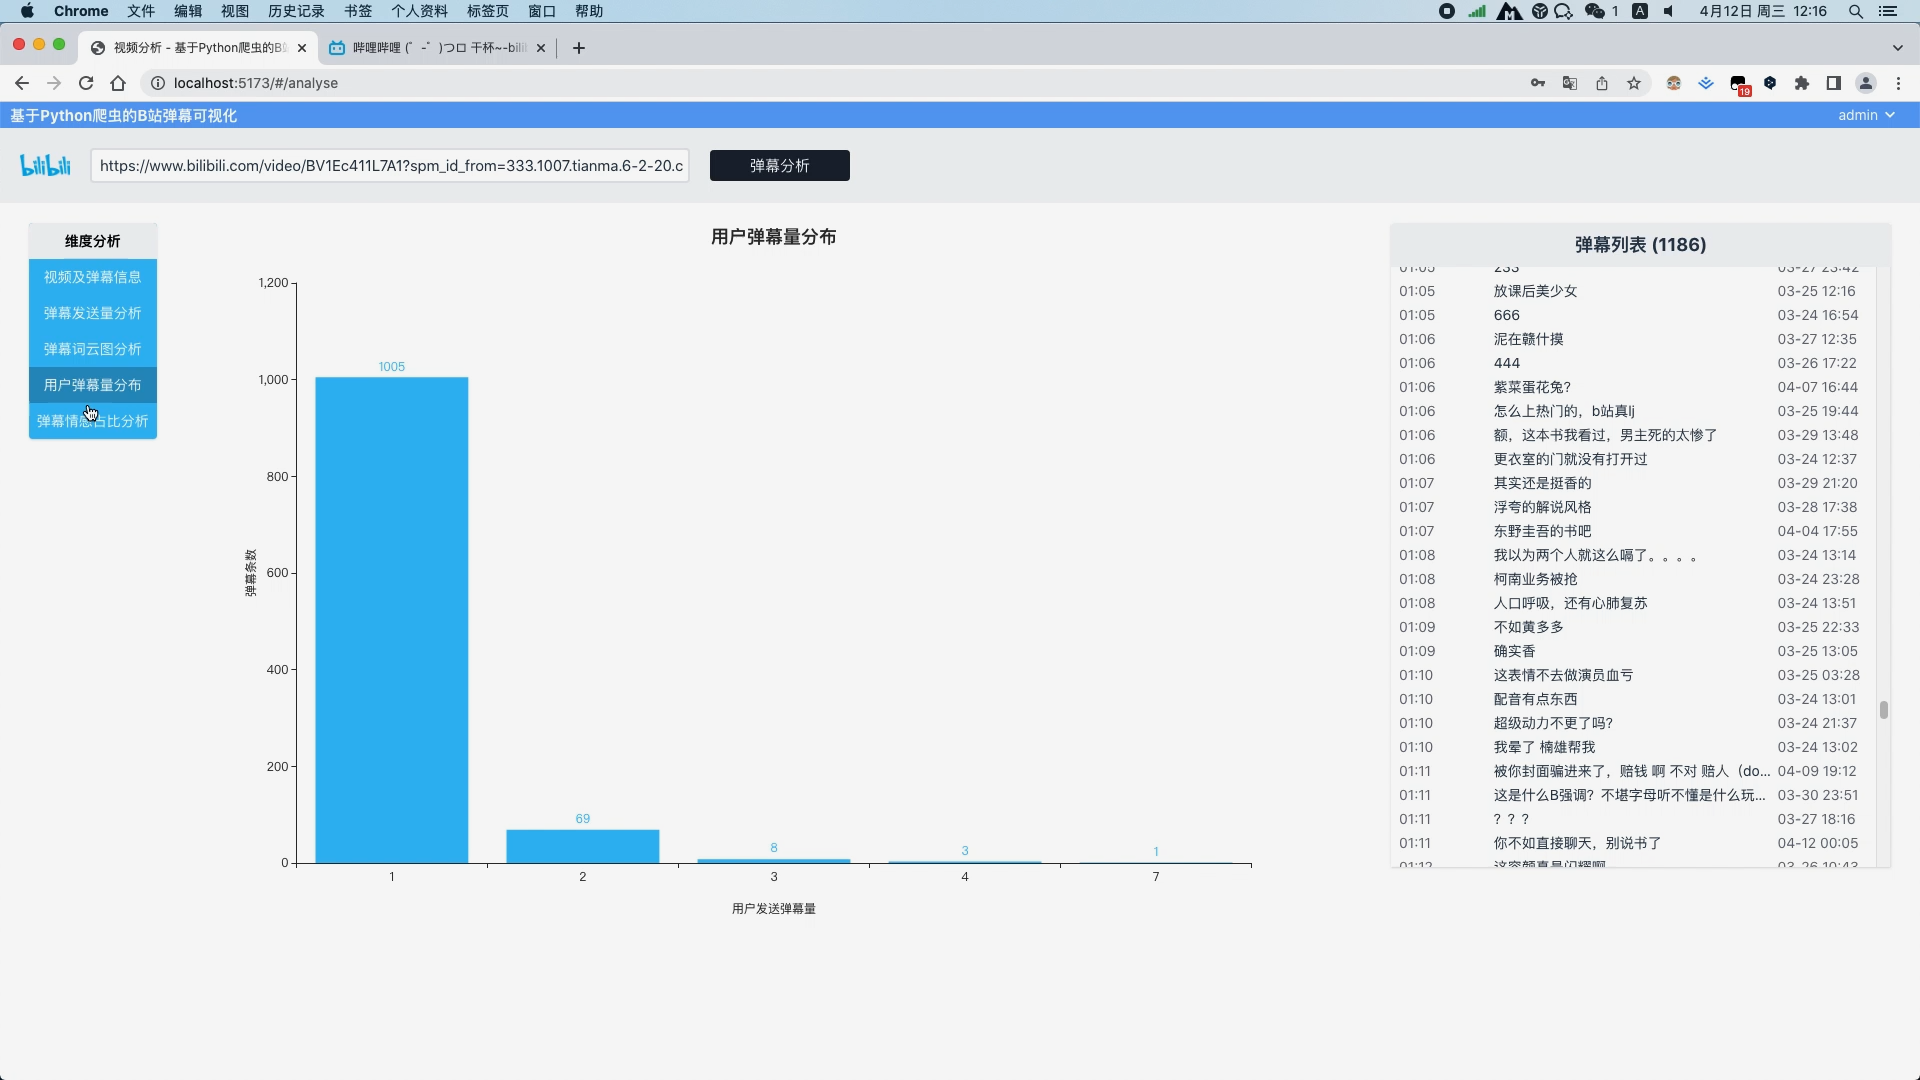Click the password key icon in address bar
The image size is (1920, 1080).
(x=1538, y=83)
